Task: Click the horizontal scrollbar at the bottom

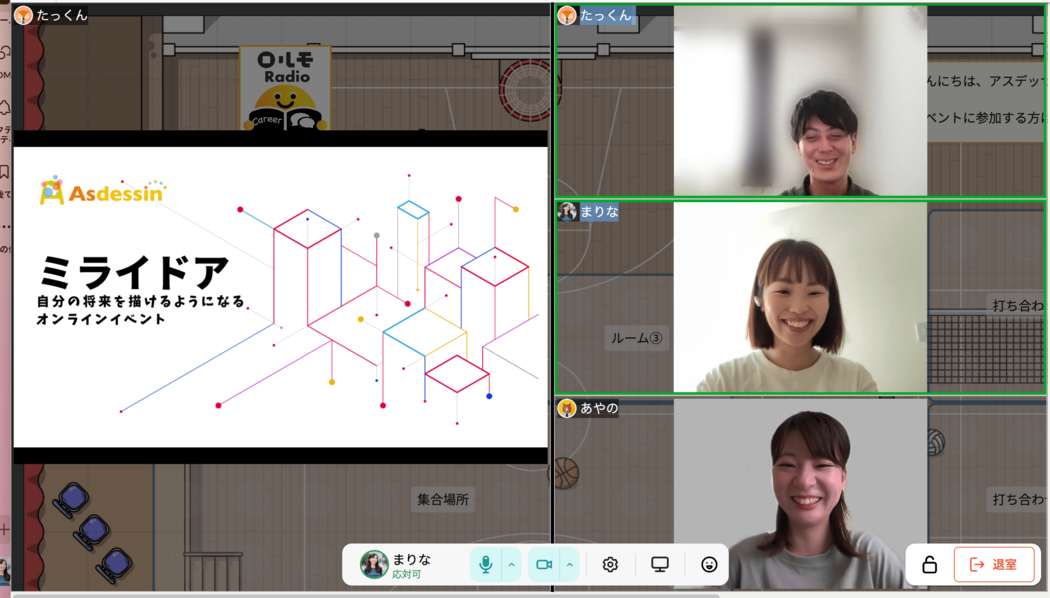Action: (365, 595)
